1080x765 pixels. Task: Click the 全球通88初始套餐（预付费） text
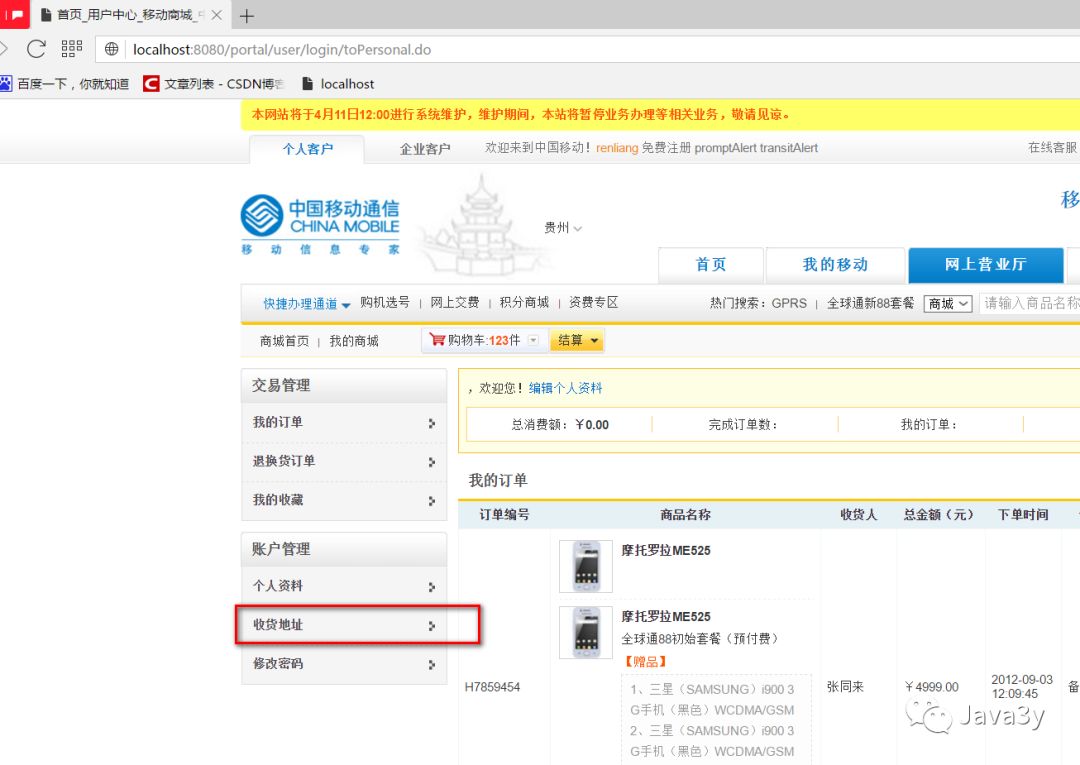click(x=699, y=638)
